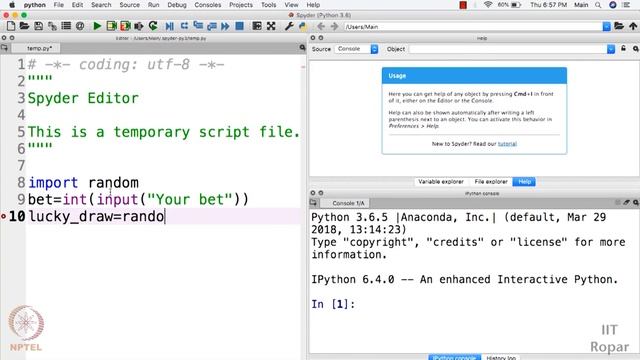Browse editor tabs button left of temp.py
Image resolution: width=640 pixels, height=360 pixels.
click(4, 48)
